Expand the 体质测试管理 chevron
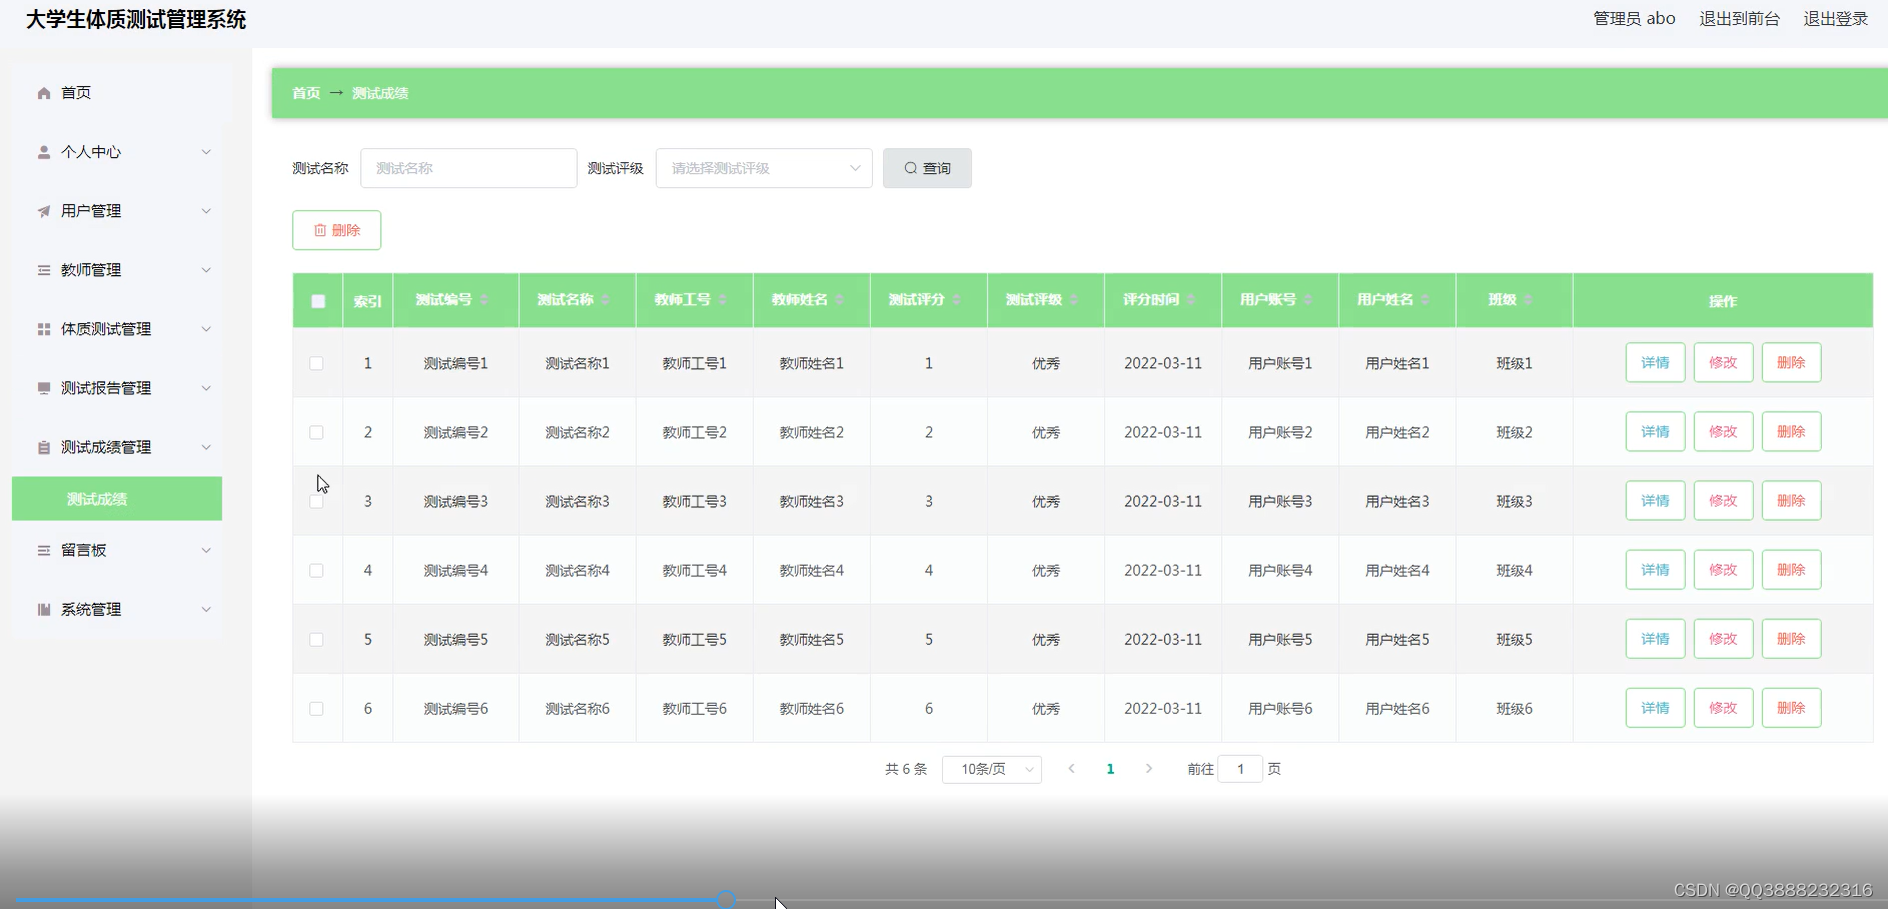The width and height of the screenshot is (1888, 909). pos(206,329)
